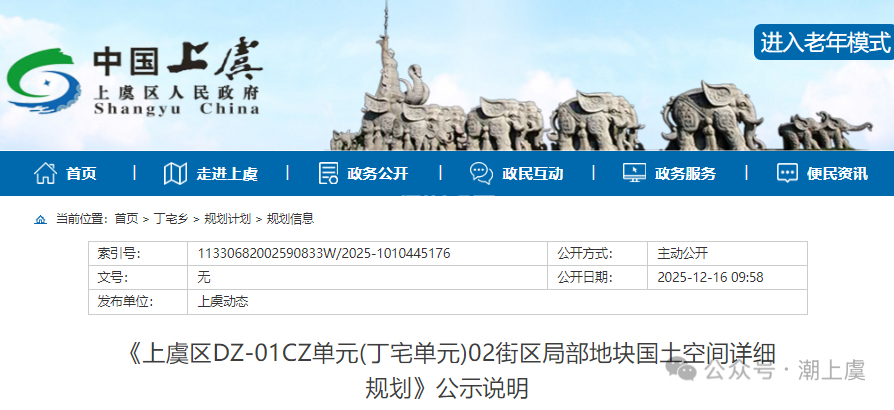894x410 pixels.
Task: Click the index number 11330682002590833W/2025-1010445176
Action: click(324, 254)
